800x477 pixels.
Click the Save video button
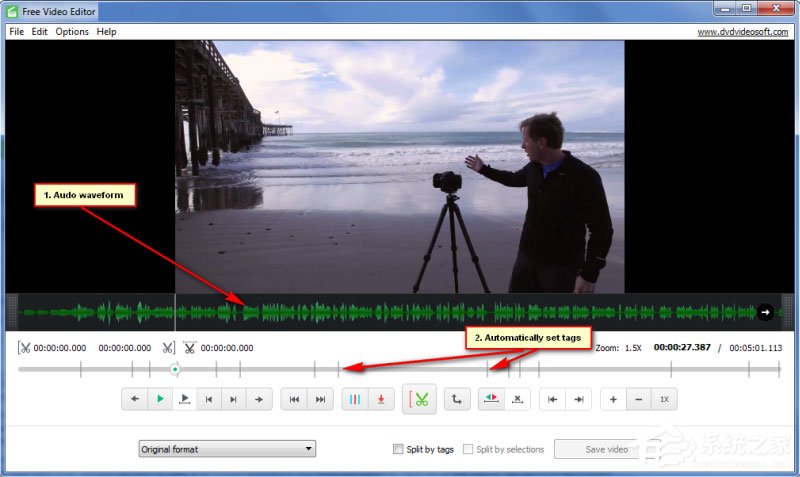(607, 449)
